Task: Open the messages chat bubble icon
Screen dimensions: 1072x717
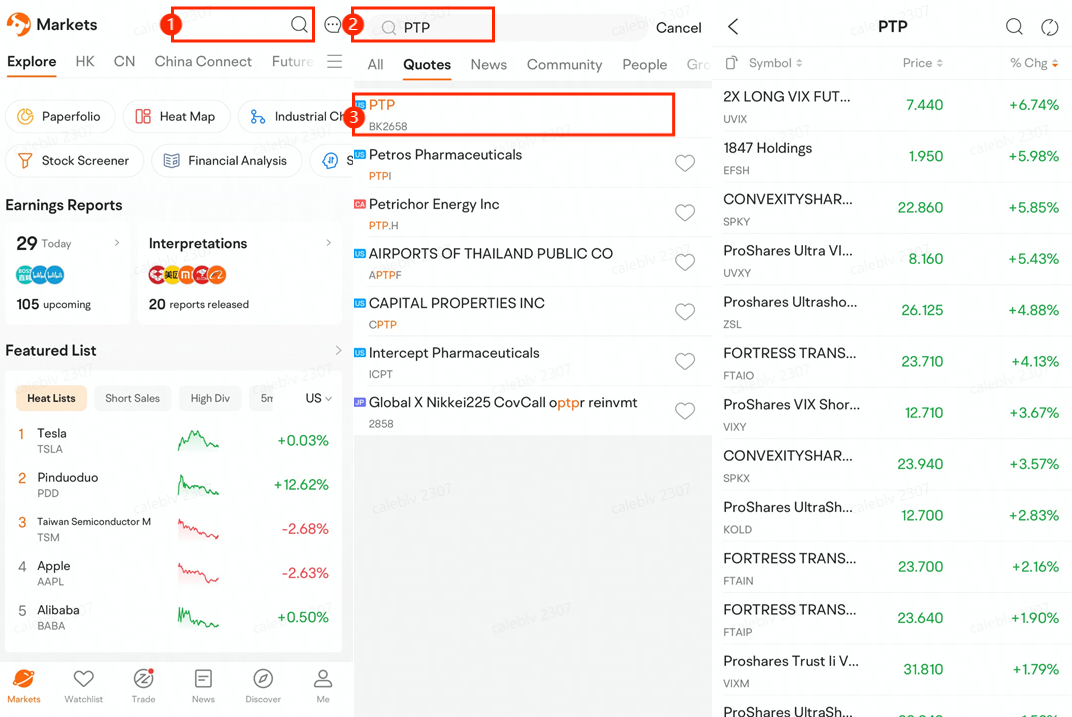Action: (x=332, y=25)
